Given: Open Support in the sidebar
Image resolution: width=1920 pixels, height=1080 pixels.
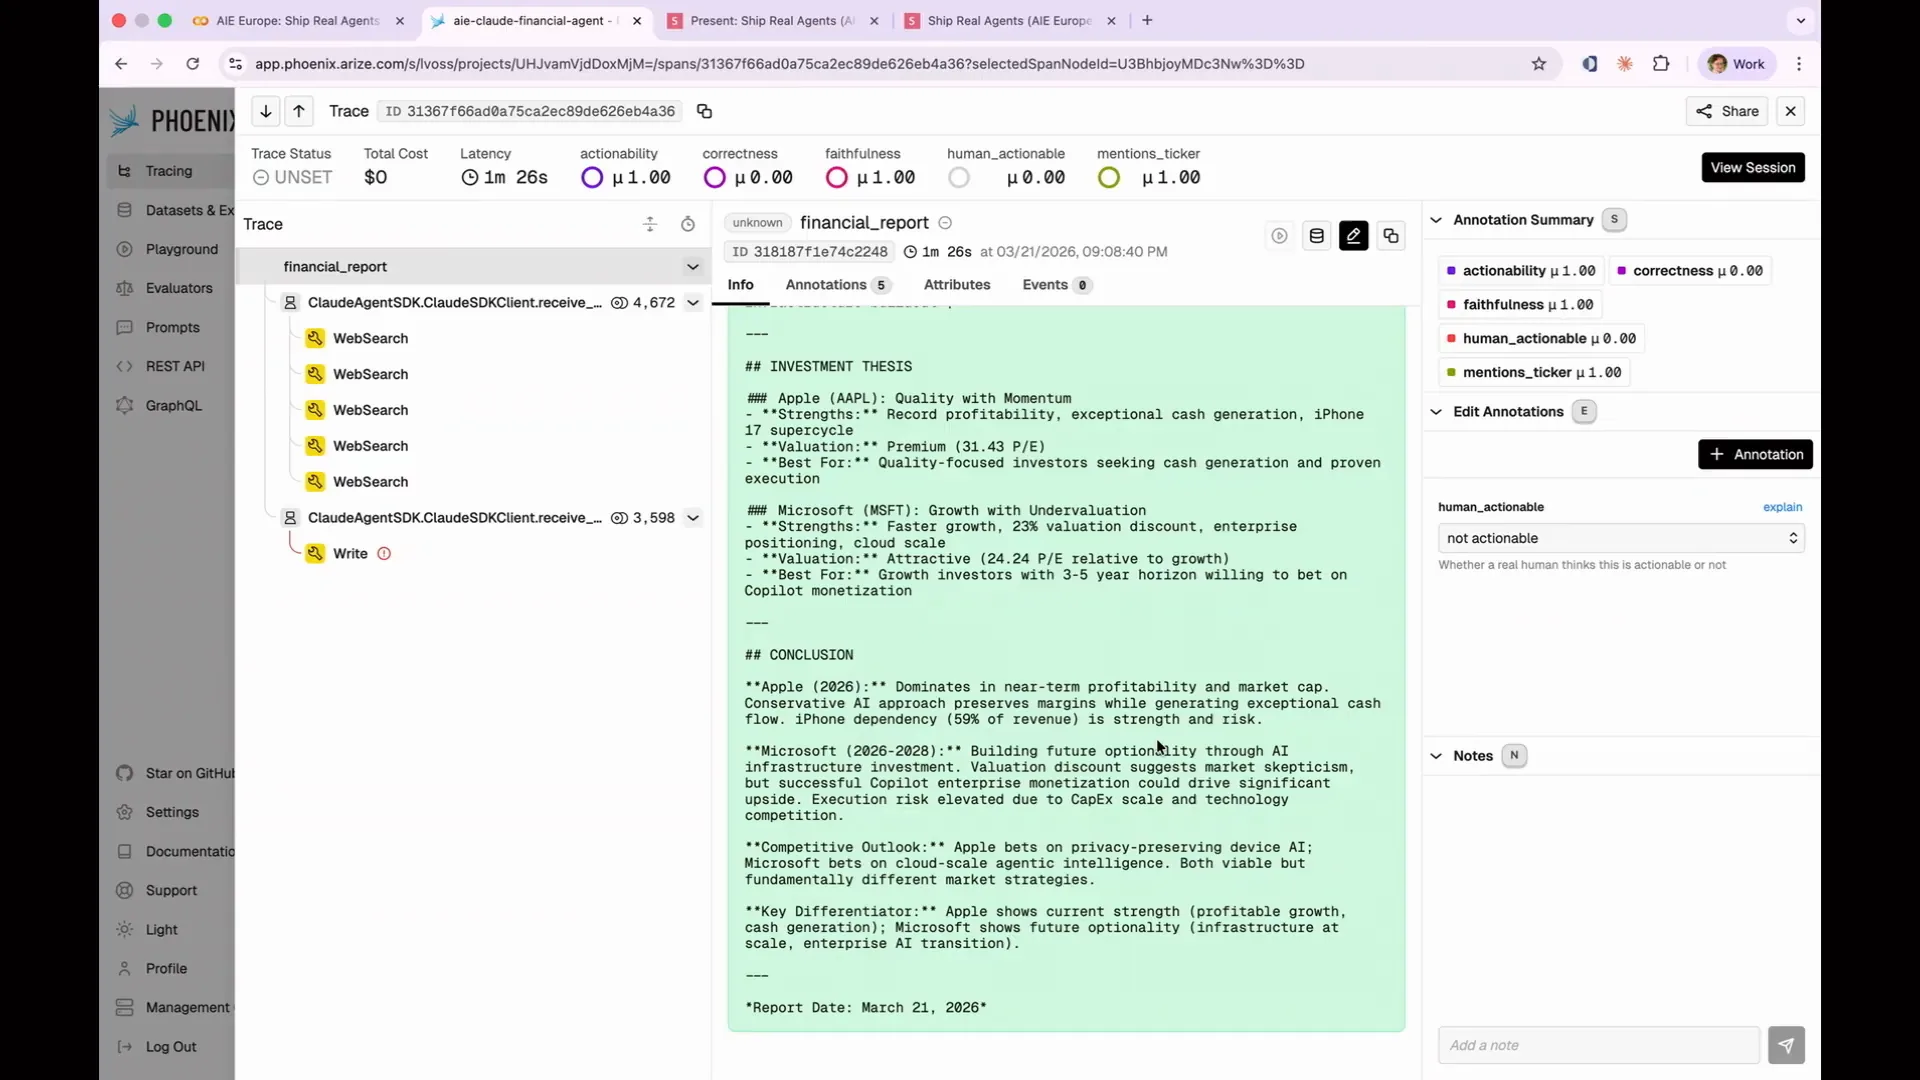Looking at the screenshot, I should tap(170, 890).
